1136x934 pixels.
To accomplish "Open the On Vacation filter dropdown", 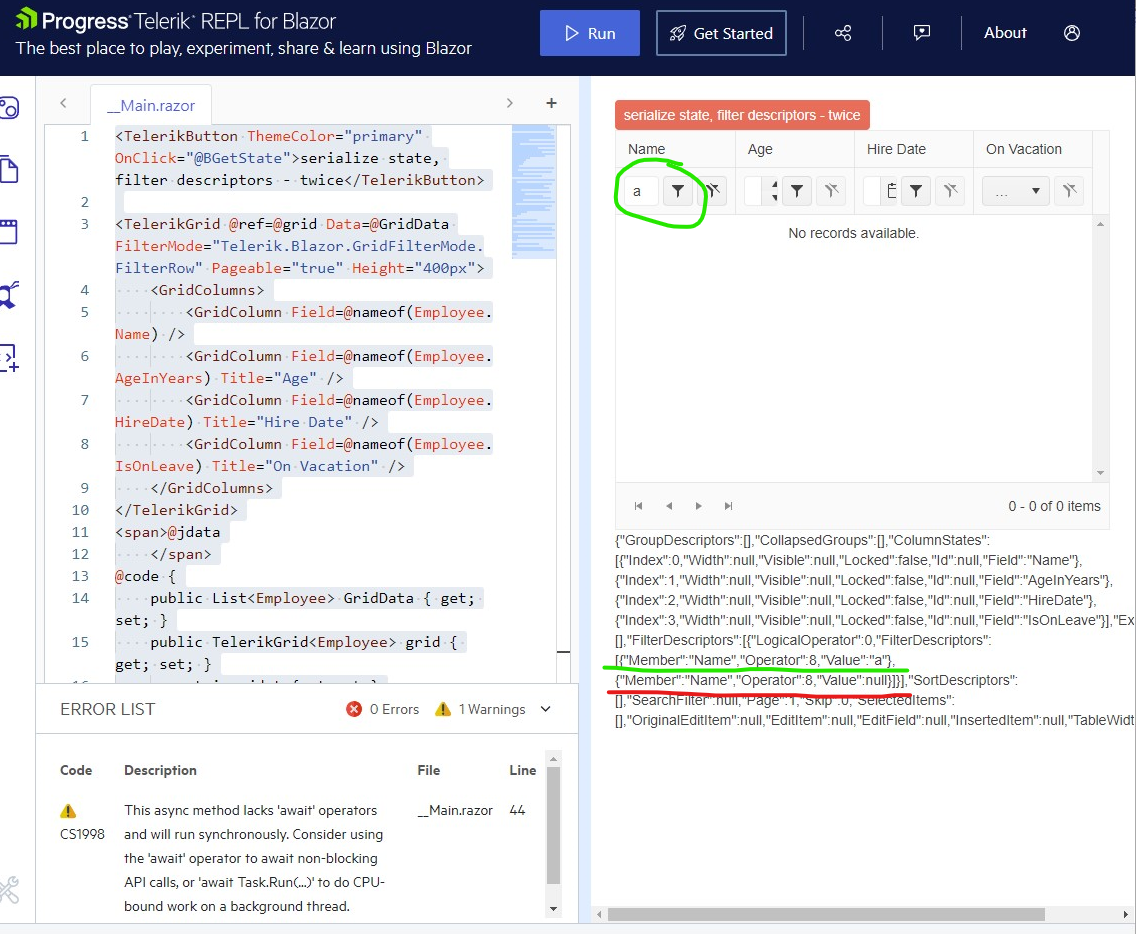I will coord(1016,191).
